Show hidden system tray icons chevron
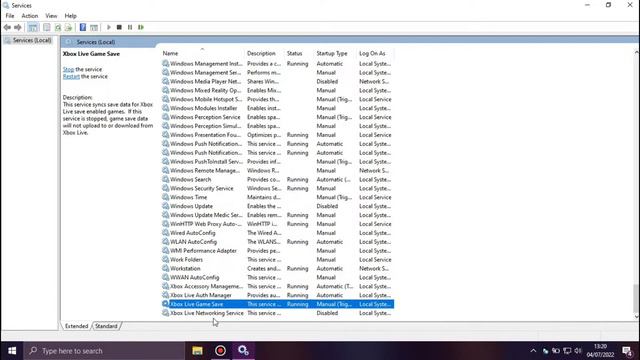Screen dimensions: 640x360 click(x=533, y=351)
